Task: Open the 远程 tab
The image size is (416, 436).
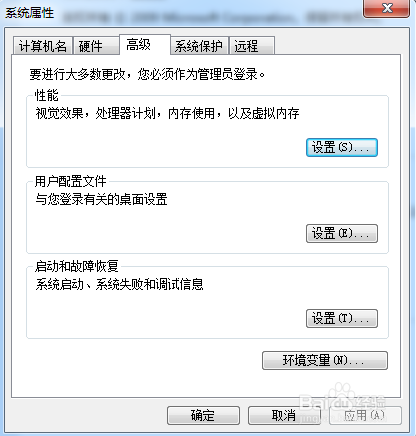Action: 252,46
